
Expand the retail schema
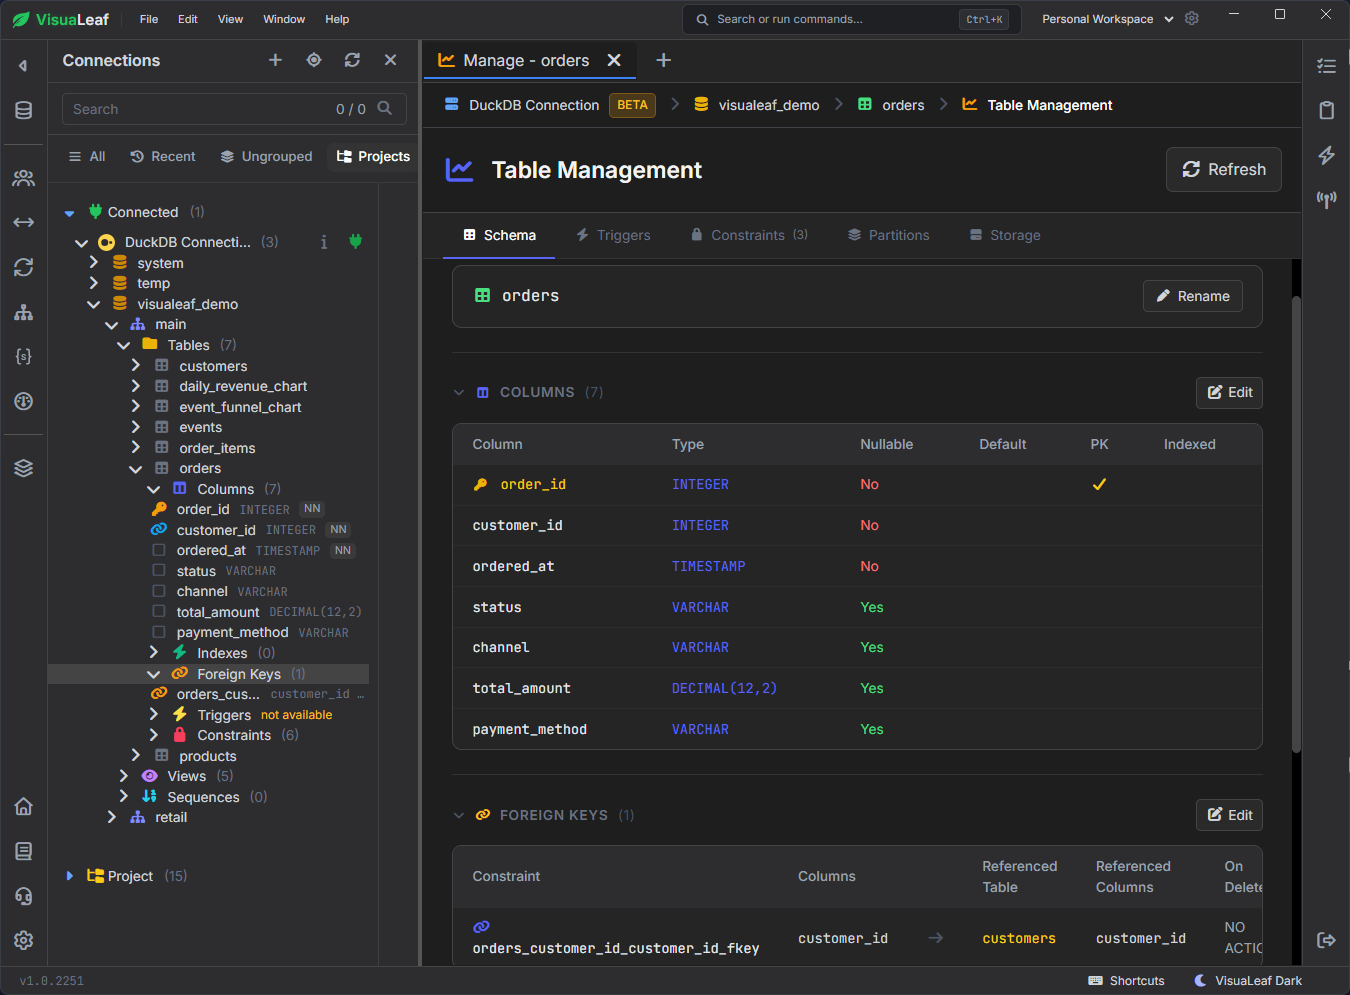tap(112, 816)
